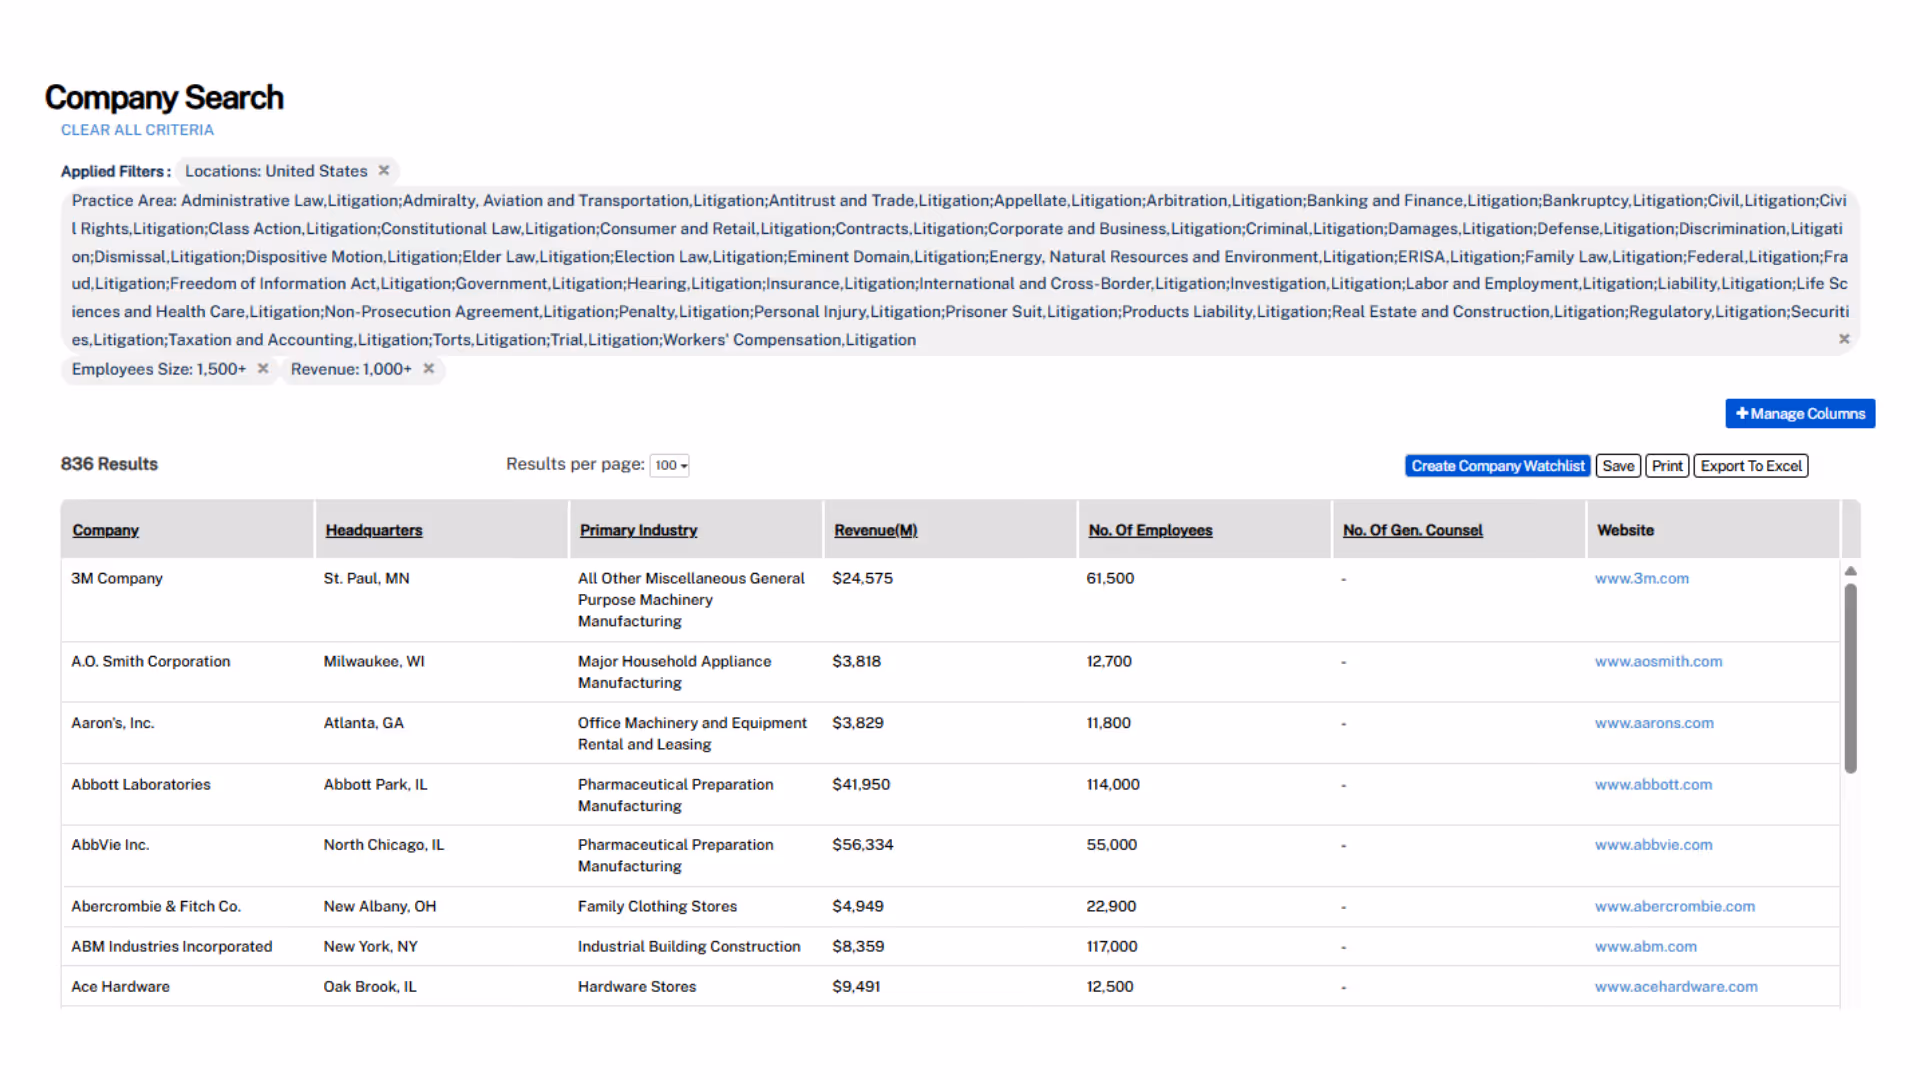Open the abbott.com website link
The height and width of the screenshot is (1080, 1920).
[1653, 784]
